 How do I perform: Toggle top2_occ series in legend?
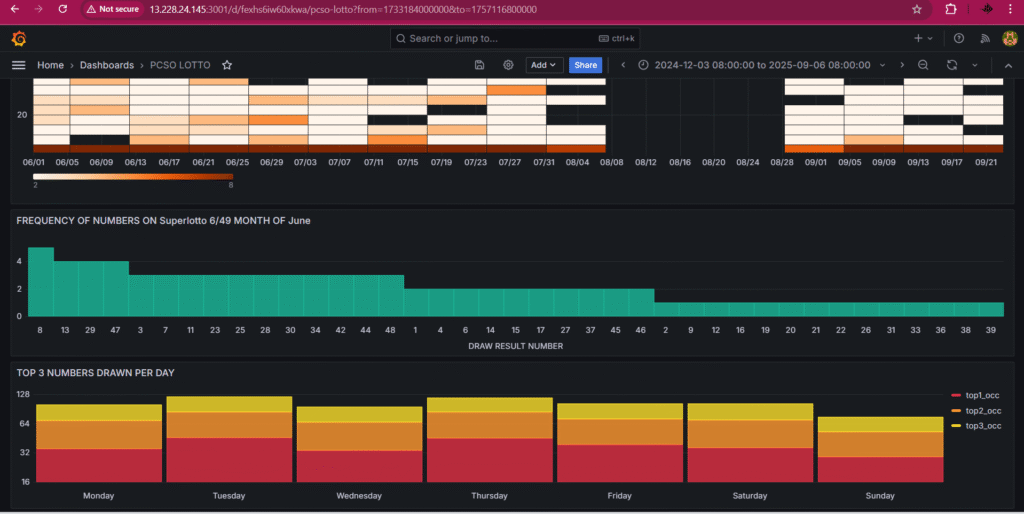click(x=982, y=411)
